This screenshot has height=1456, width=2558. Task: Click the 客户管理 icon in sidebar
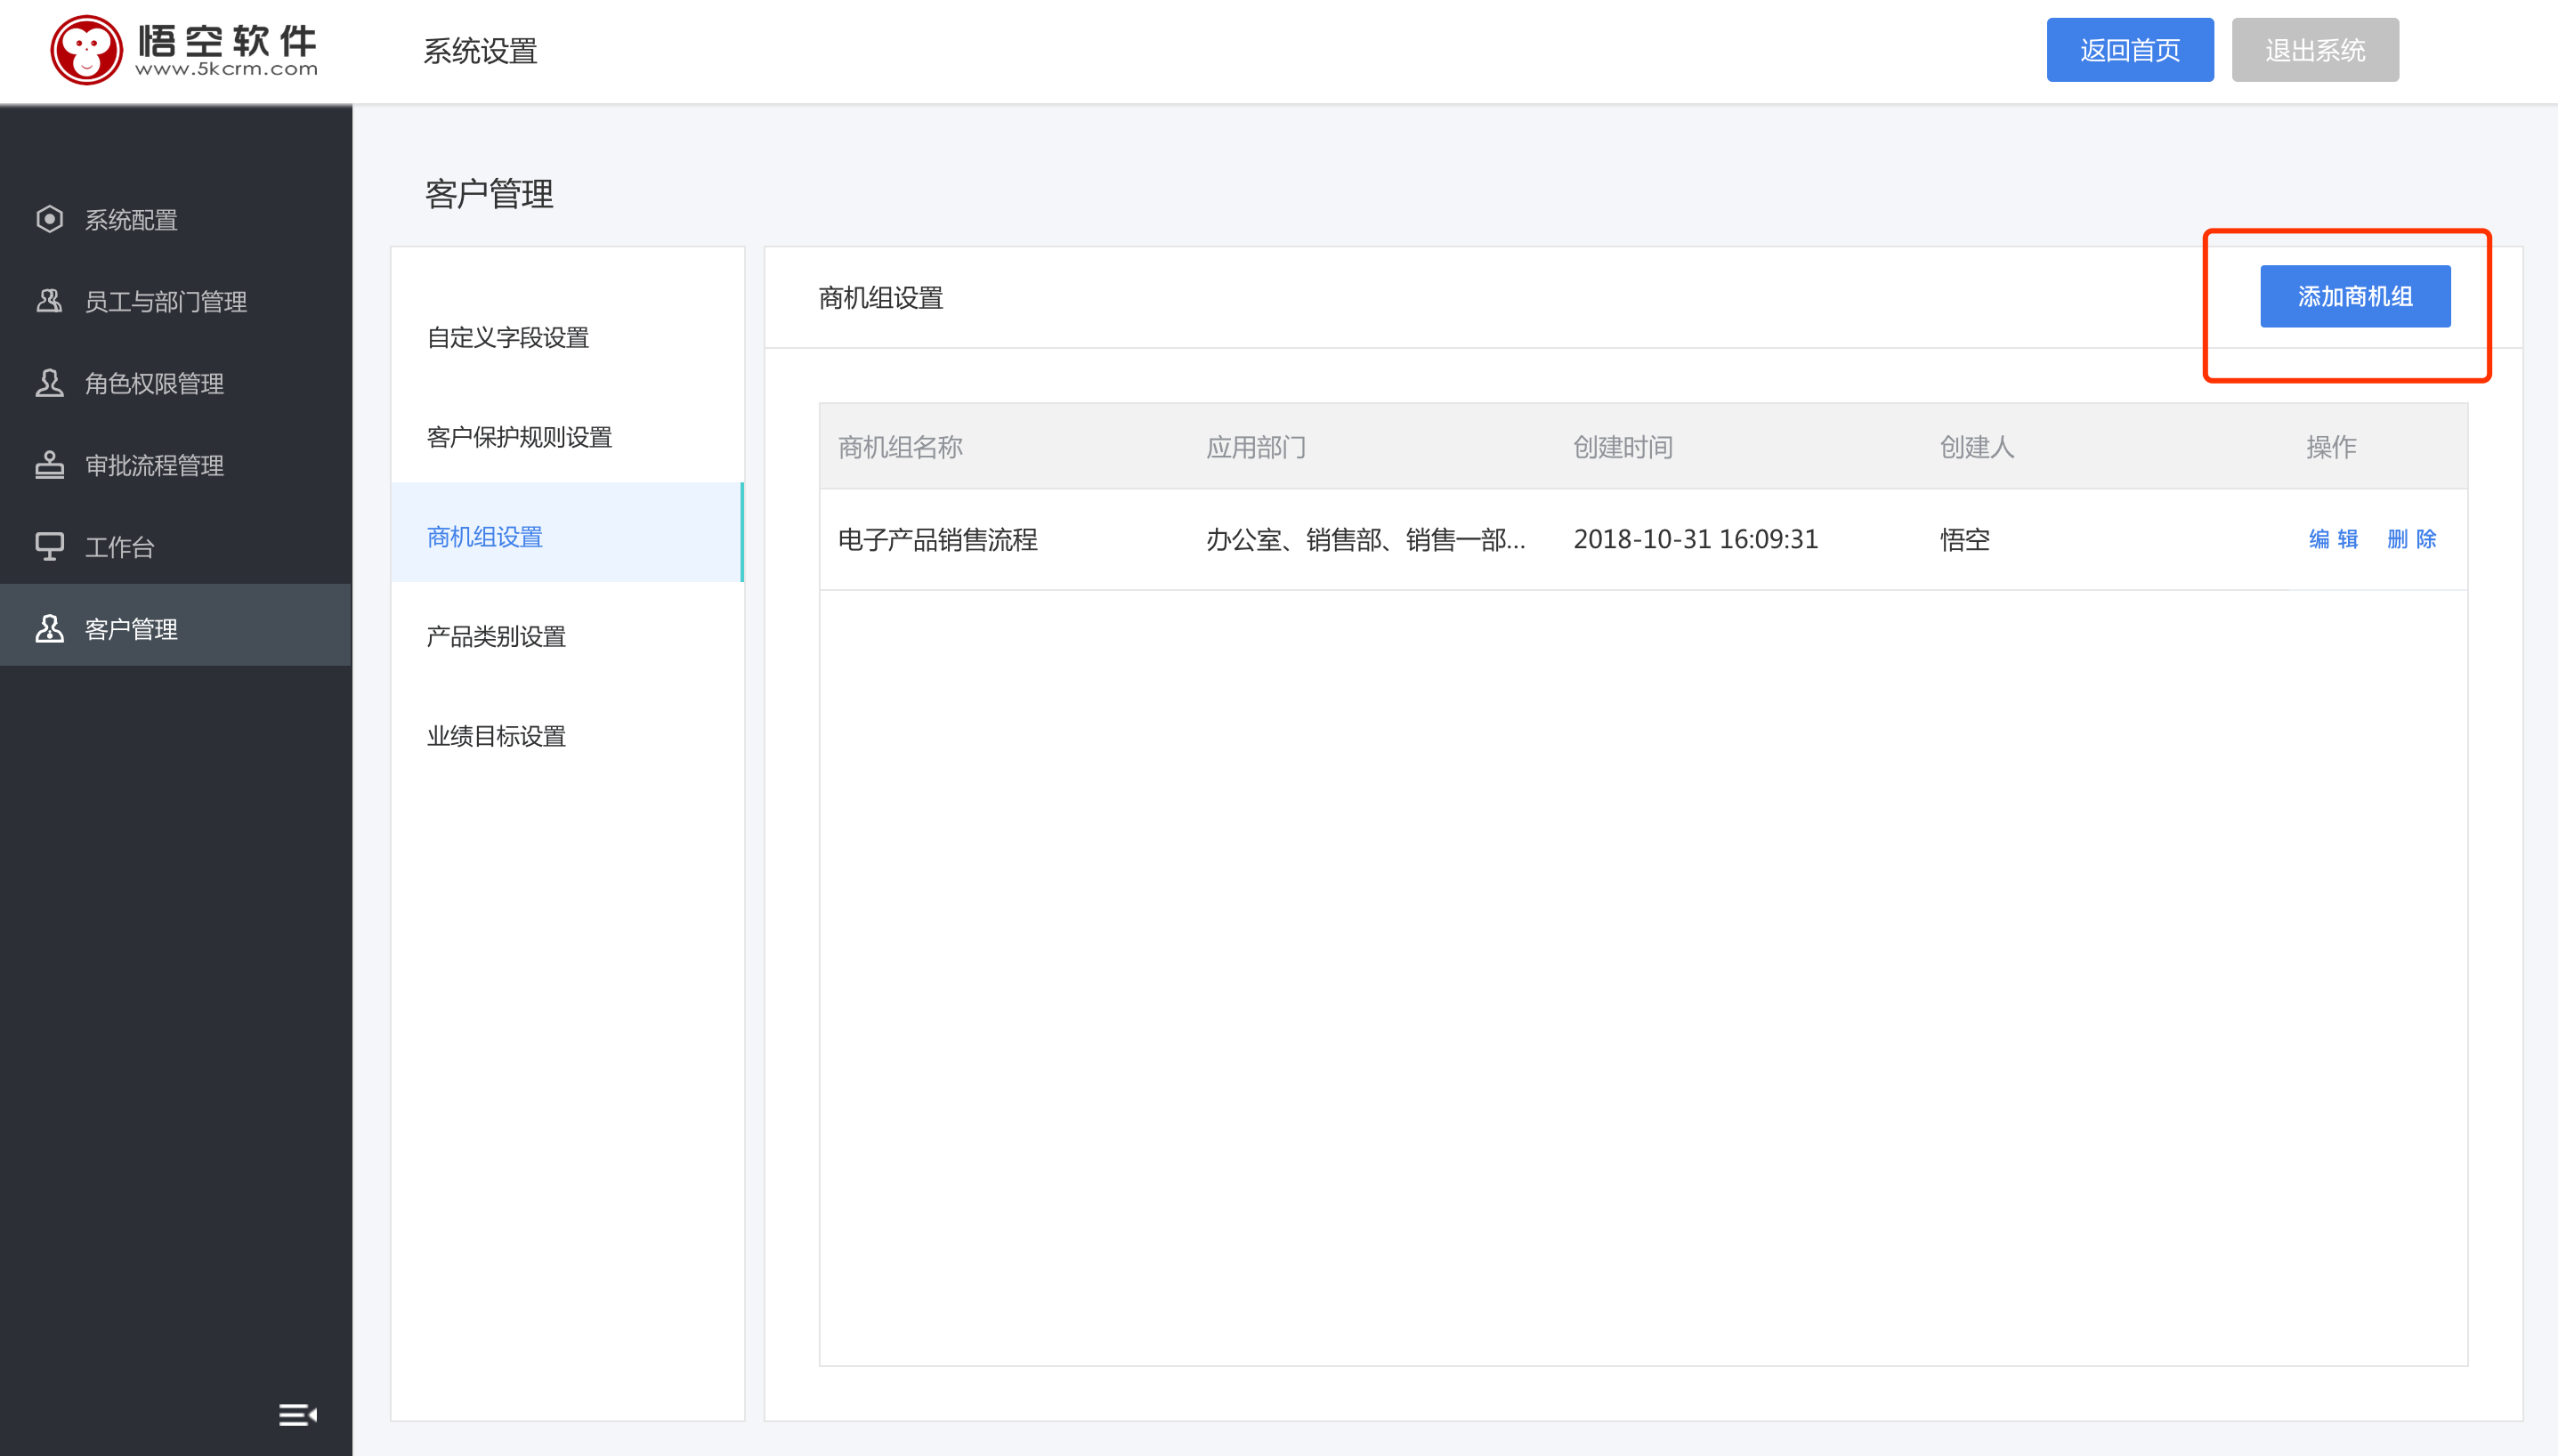point(49,627)
